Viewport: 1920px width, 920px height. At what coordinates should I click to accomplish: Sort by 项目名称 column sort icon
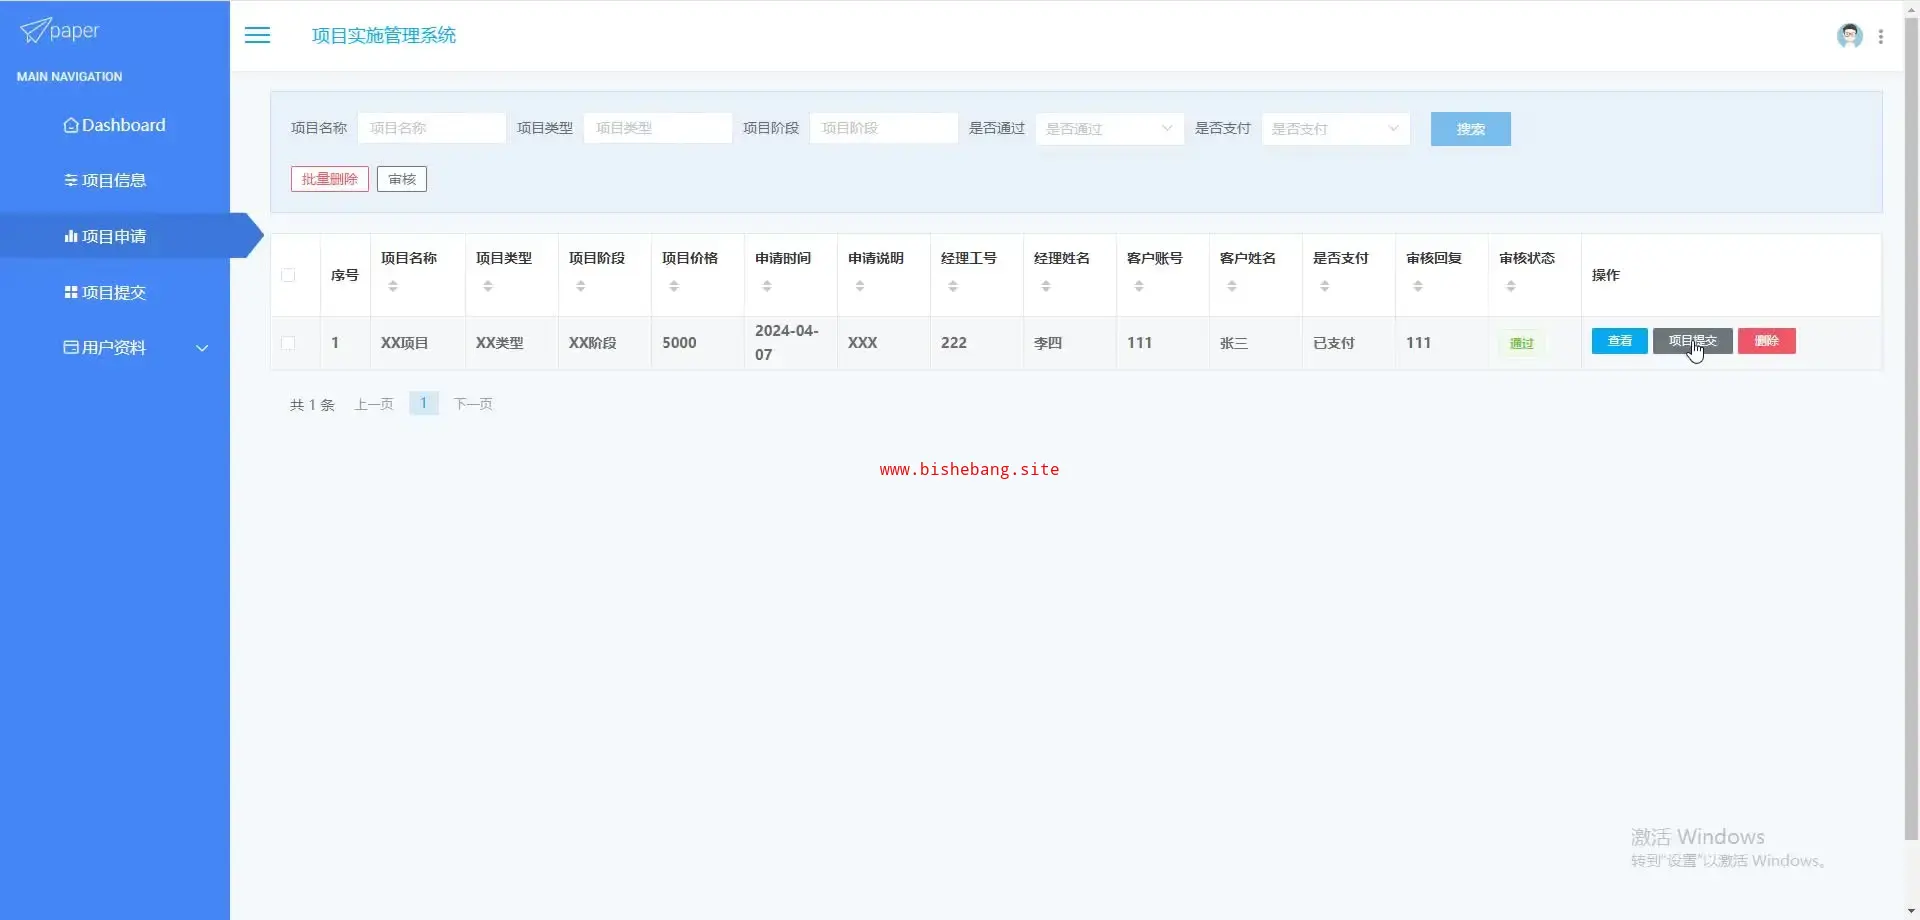[393, 287]
